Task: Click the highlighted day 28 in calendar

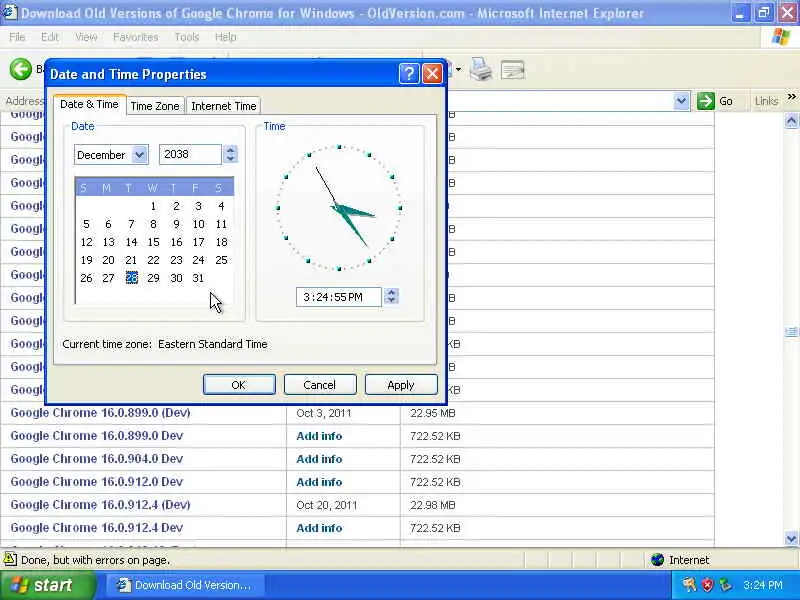Action: point(132,278)
